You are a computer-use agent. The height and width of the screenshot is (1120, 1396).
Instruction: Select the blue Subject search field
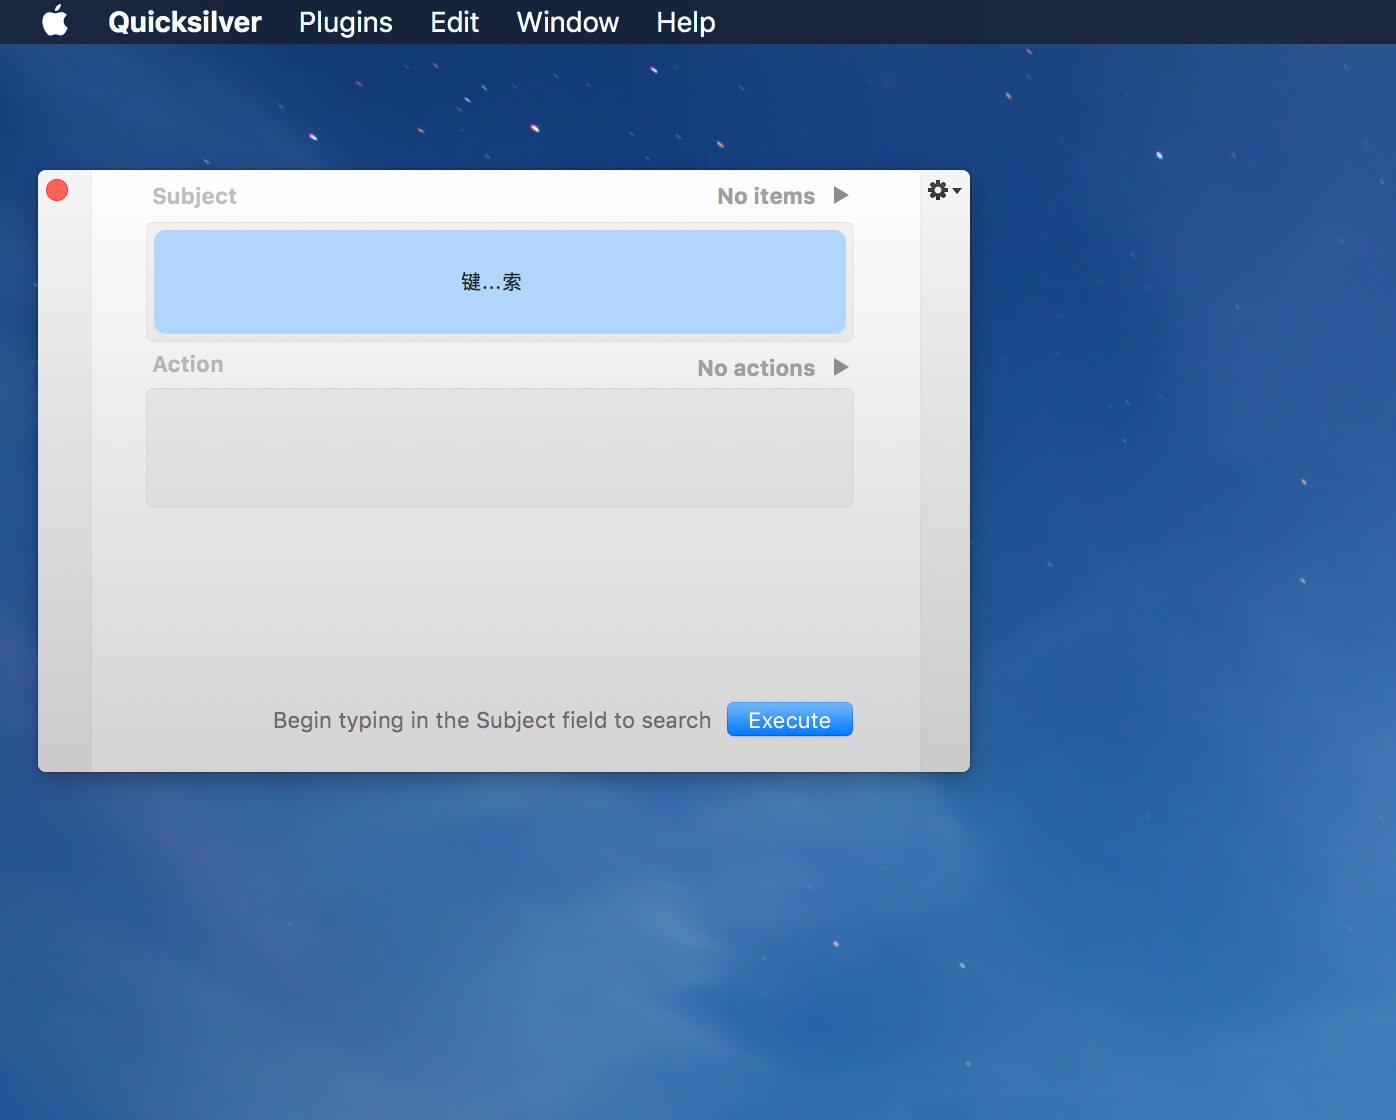pos(500,282)
